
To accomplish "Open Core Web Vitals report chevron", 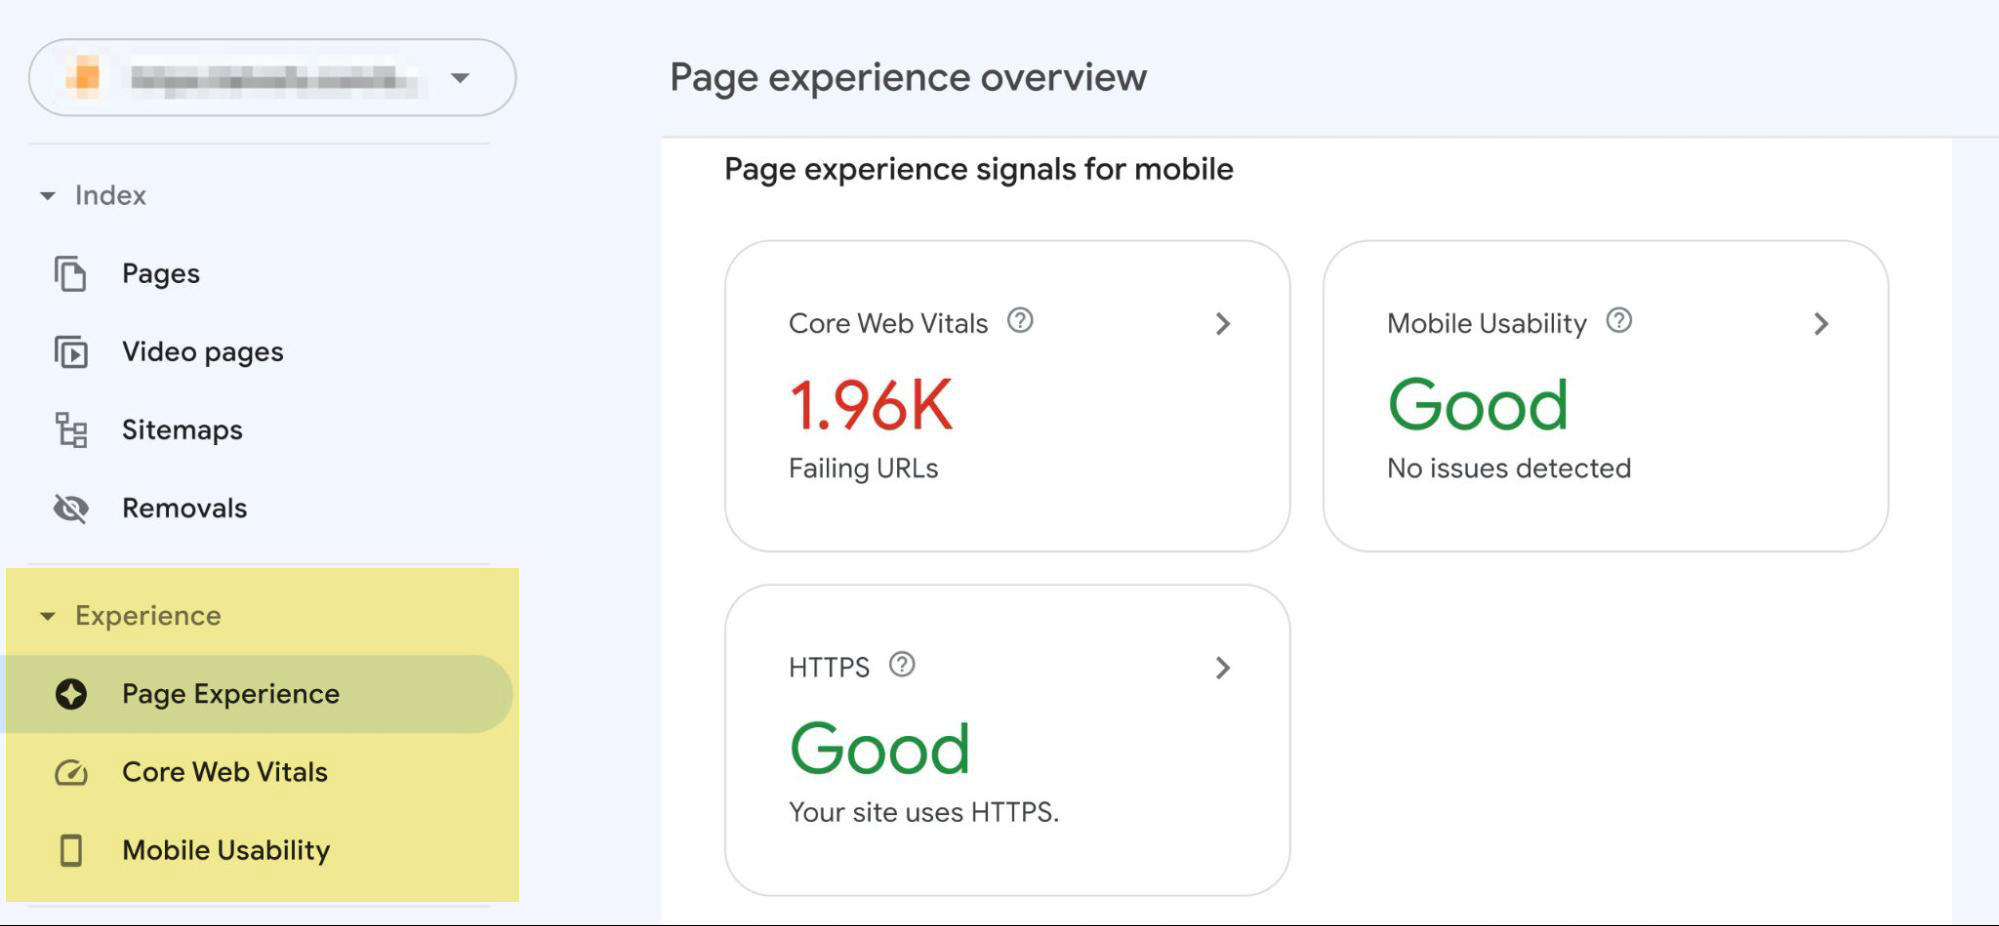I will 1222,324.
